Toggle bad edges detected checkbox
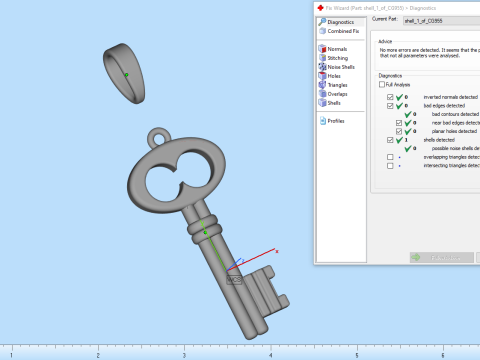 tap(390, 106)
